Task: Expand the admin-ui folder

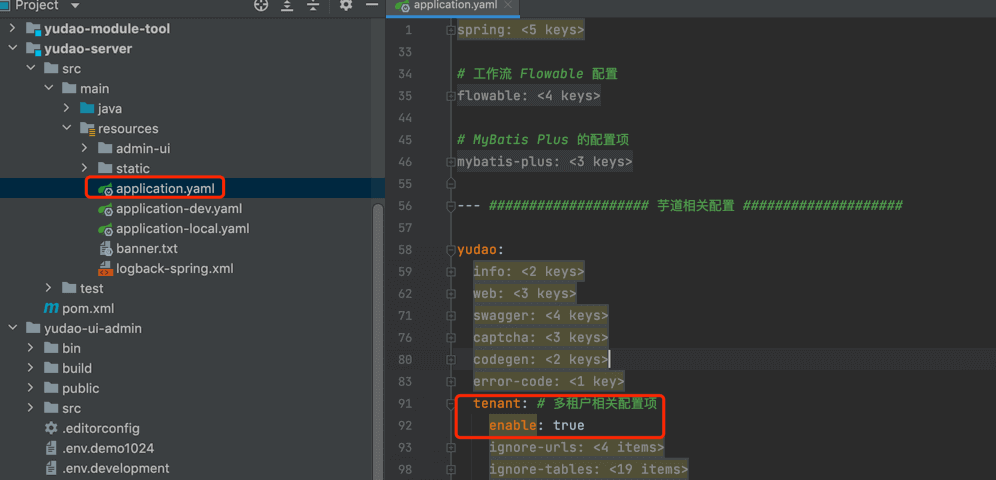Action: point(85,149)
